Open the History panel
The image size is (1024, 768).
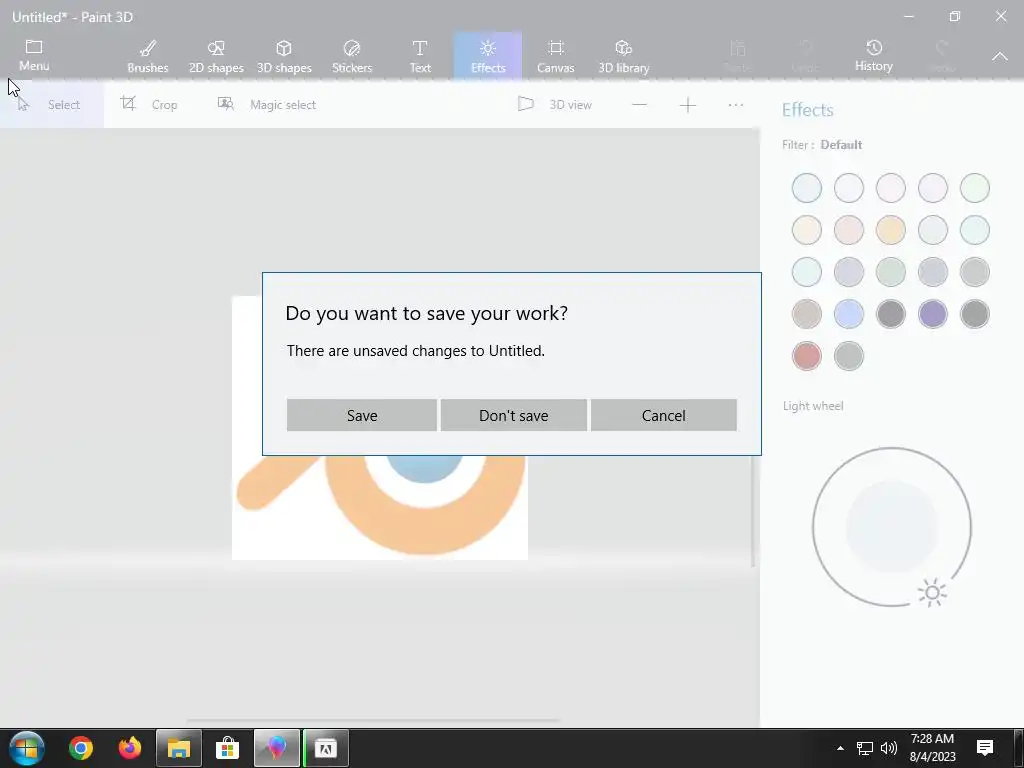(x=874, y=55)
